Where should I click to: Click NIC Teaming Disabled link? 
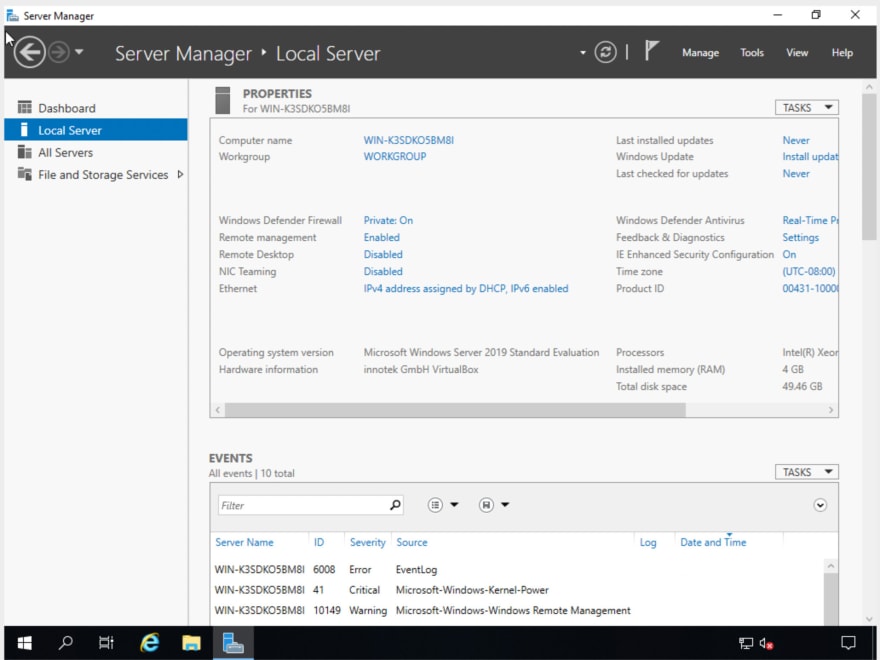point(383,271)
